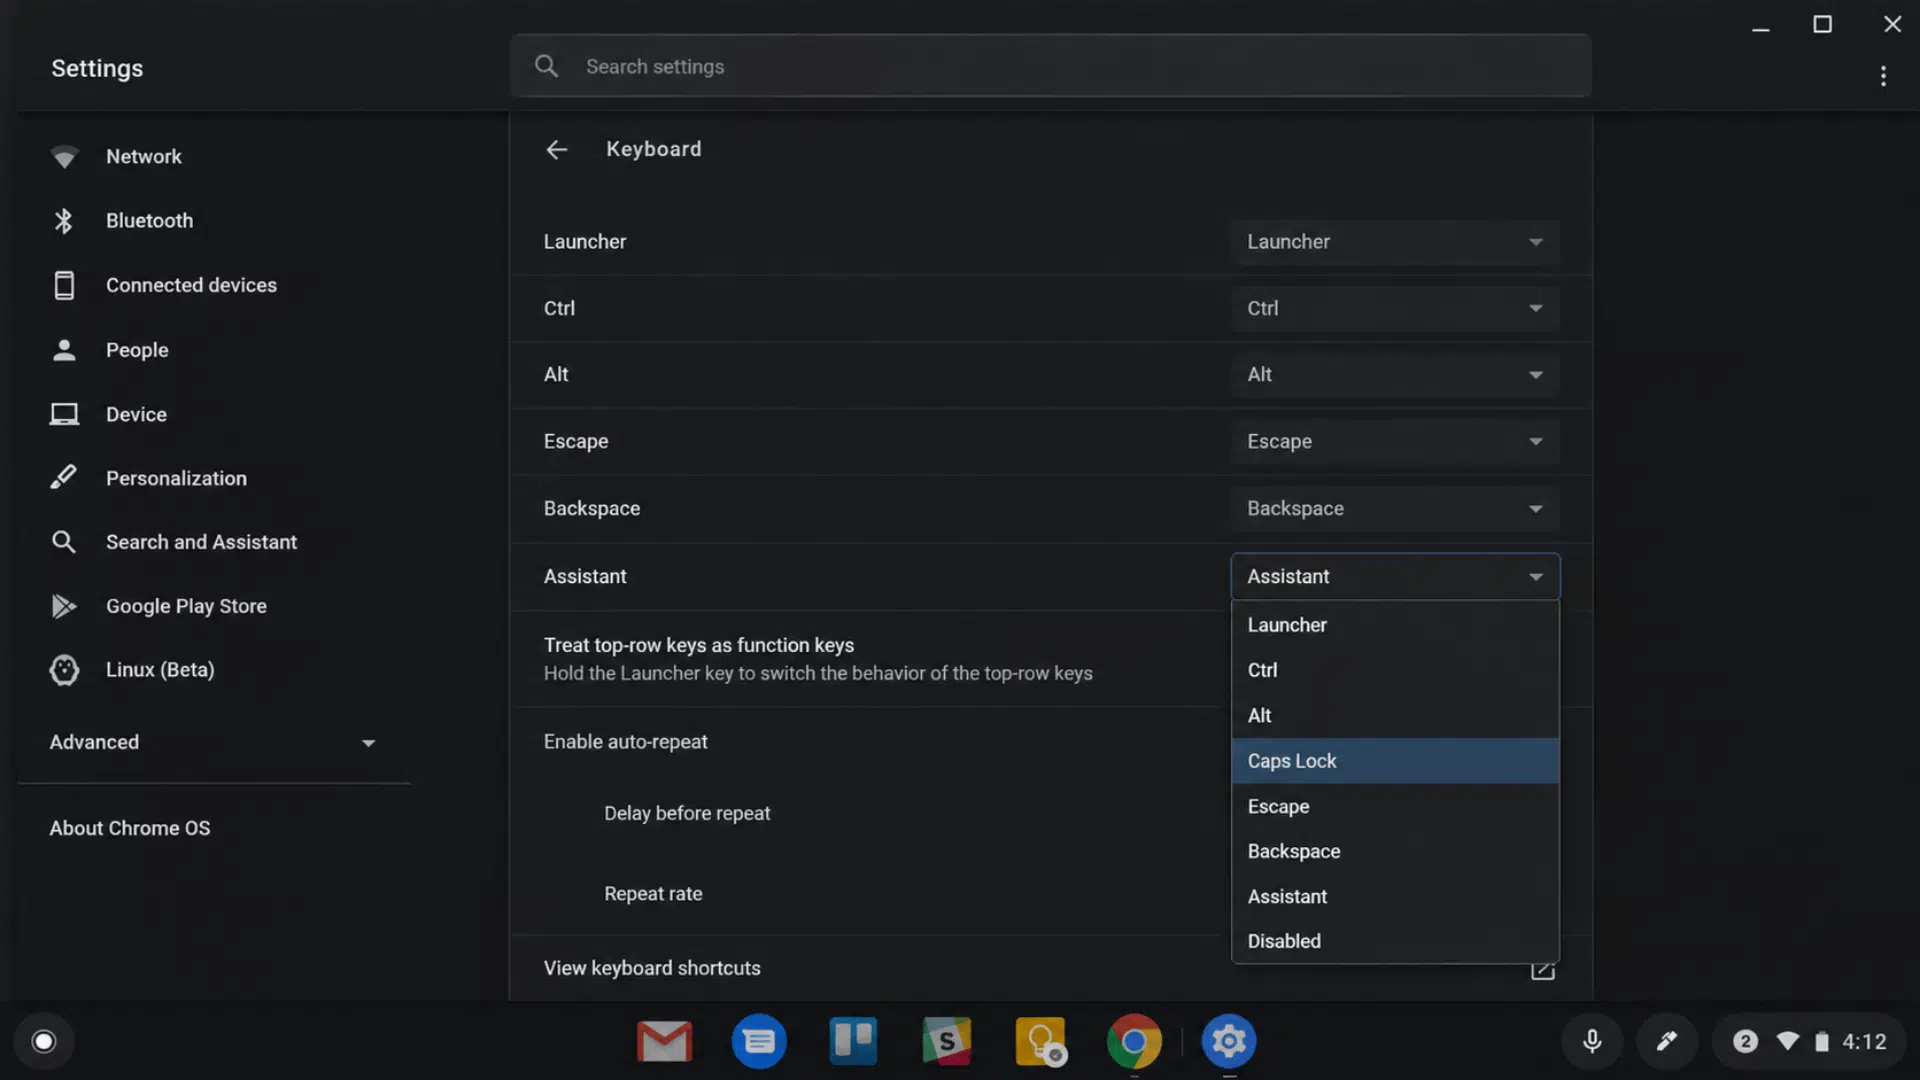1920x1080 pixels.
Task: Click the Linux (Beta) penguin icon
Action: click(x=64, y=670)
